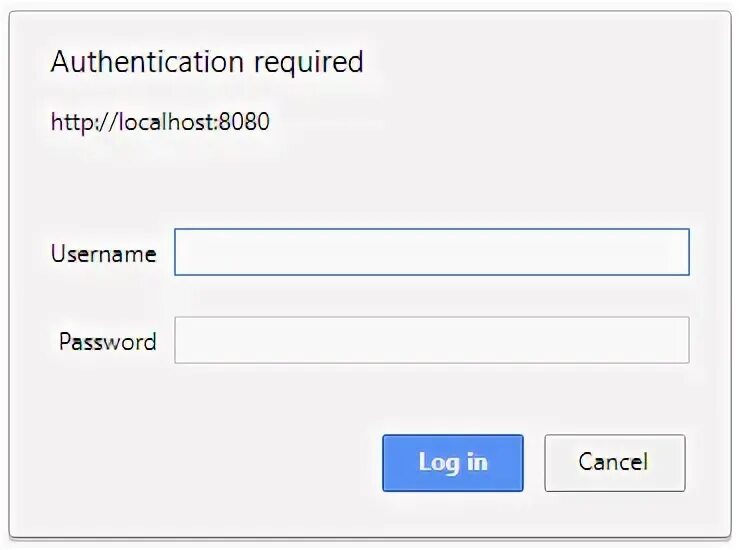The image size is (740, 550).
Task: Click inside the Password text box
Action: point(431,340)
